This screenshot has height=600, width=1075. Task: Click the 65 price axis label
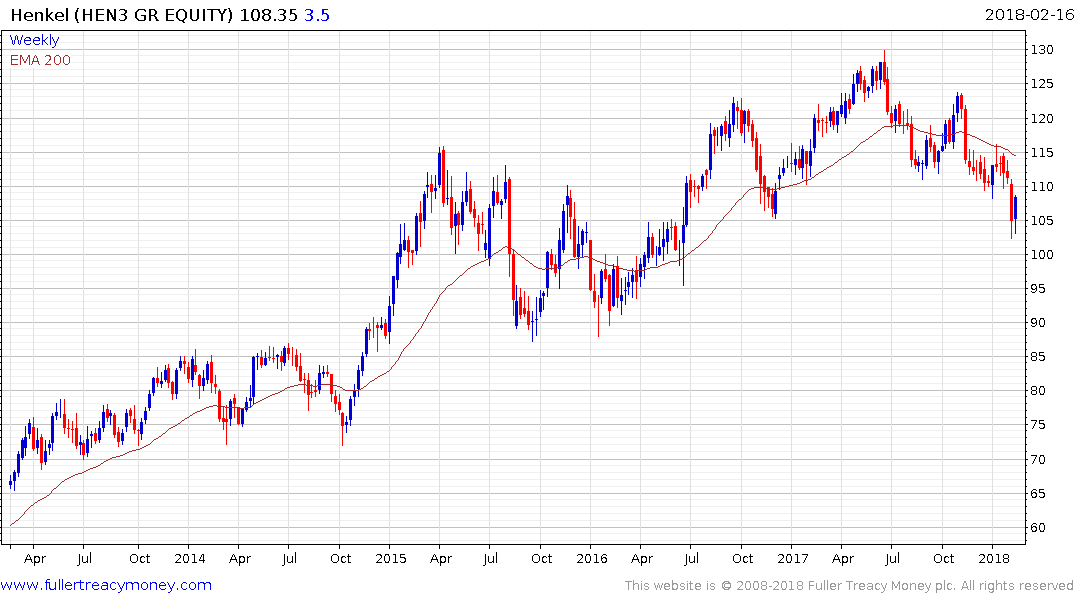click(x=1038, y=494)
